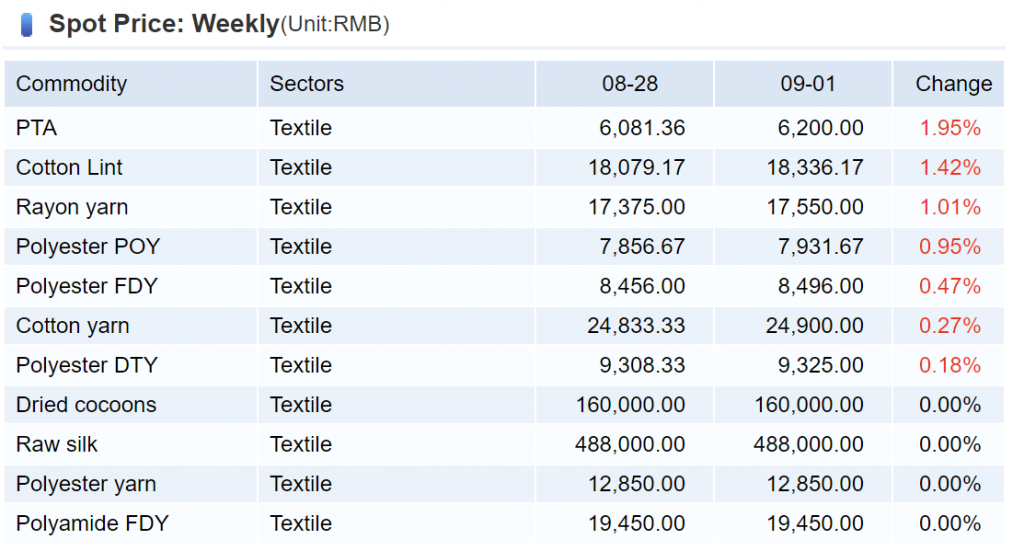Click the Spot Price: Weekly heading

coord(164,25)
